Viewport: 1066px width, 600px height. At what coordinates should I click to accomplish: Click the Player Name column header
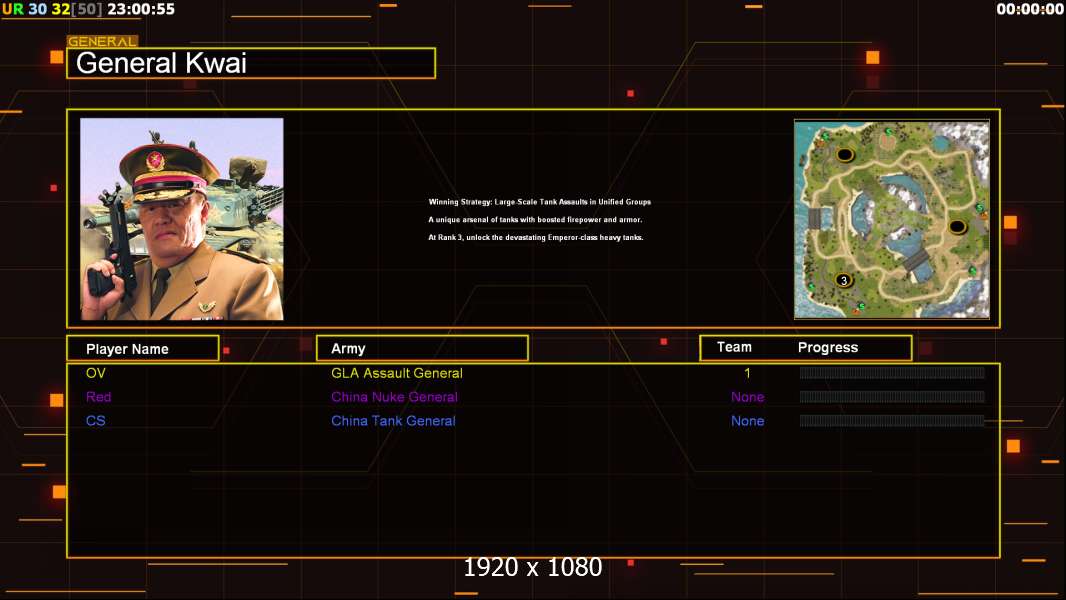click(143, 349)
